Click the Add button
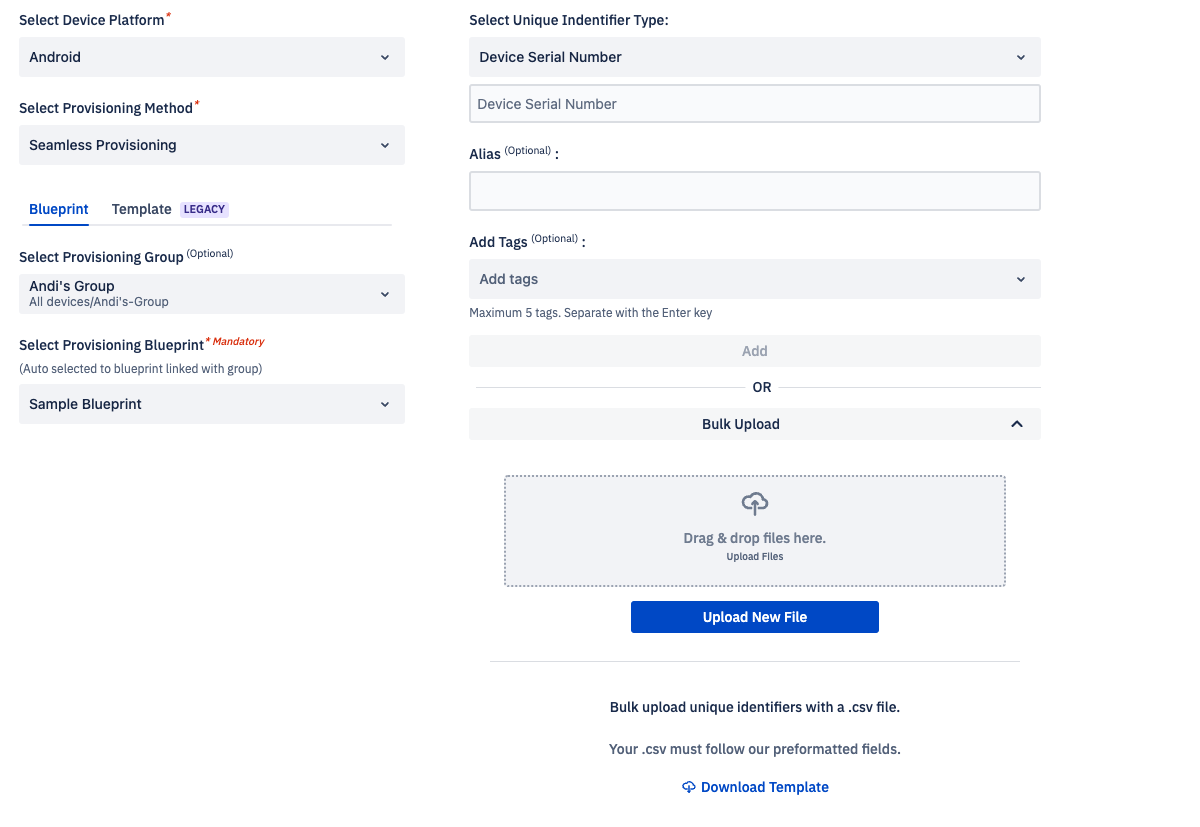 [x=755, y=351]
